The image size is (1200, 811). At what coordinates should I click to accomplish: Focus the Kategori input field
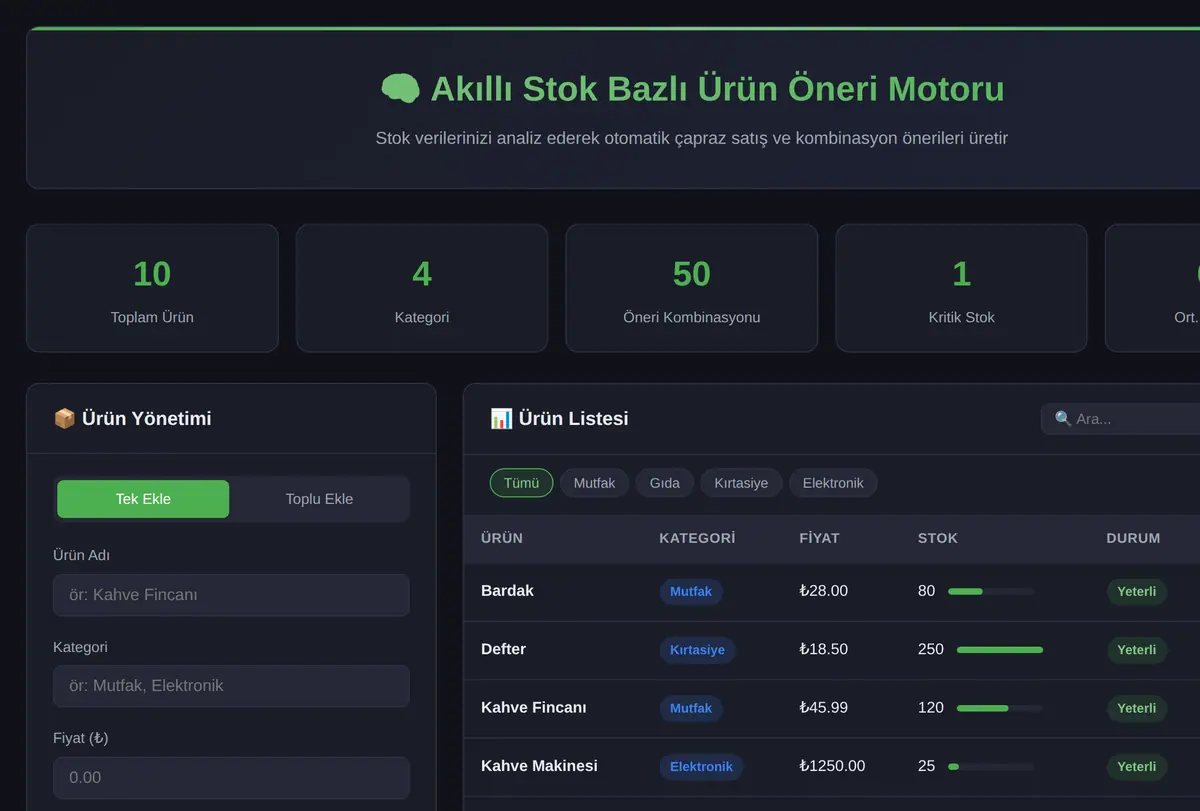[231, 686]
